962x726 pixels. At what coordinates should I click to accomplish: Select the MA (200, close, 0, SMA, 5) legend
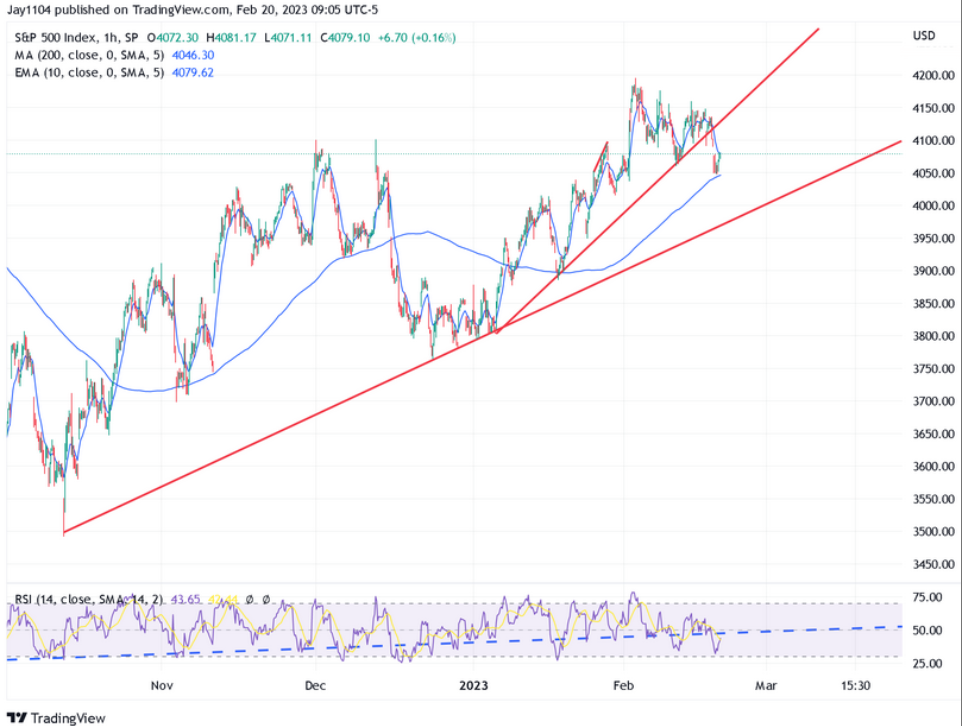(90, 55)
